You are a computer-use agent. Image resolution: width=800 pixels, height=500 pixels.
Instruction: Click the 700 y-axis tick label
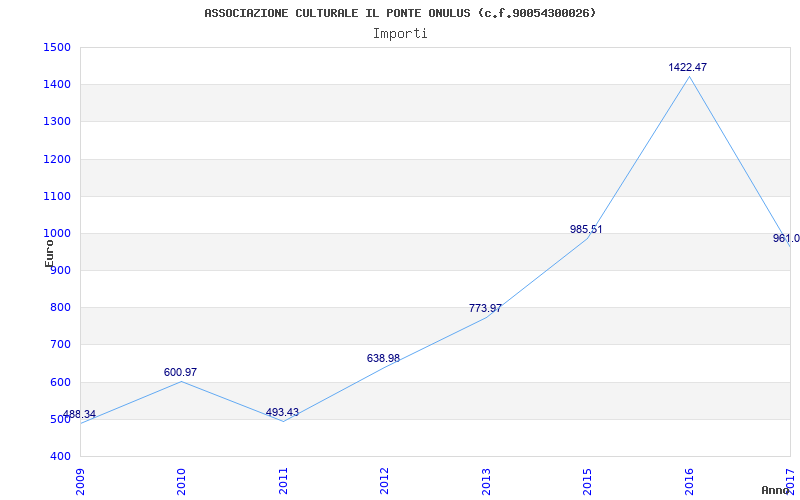pyautogui.click(x=60, y=345)
